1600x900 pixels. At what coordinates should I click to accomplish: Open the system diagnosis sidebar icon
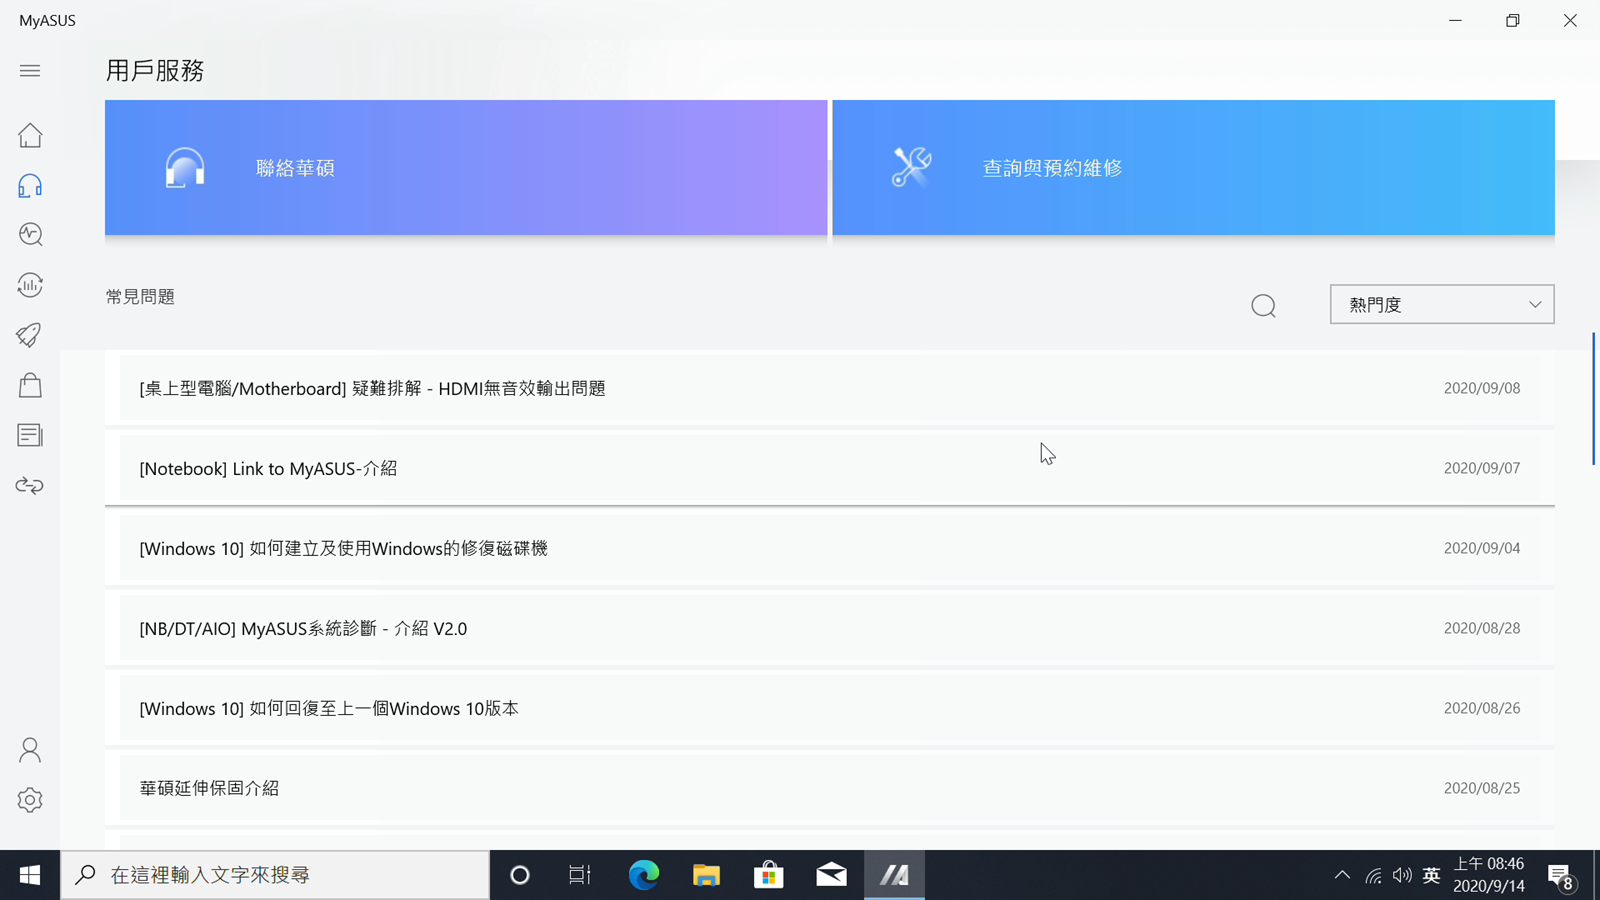point(30,234)
